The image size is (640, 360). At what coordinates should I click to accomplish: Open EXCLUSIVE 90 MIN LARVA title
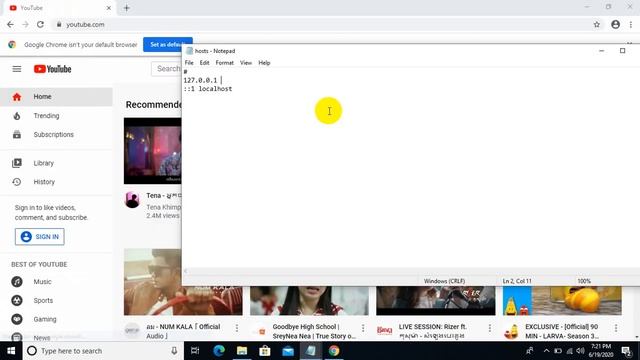coord(562,331)
